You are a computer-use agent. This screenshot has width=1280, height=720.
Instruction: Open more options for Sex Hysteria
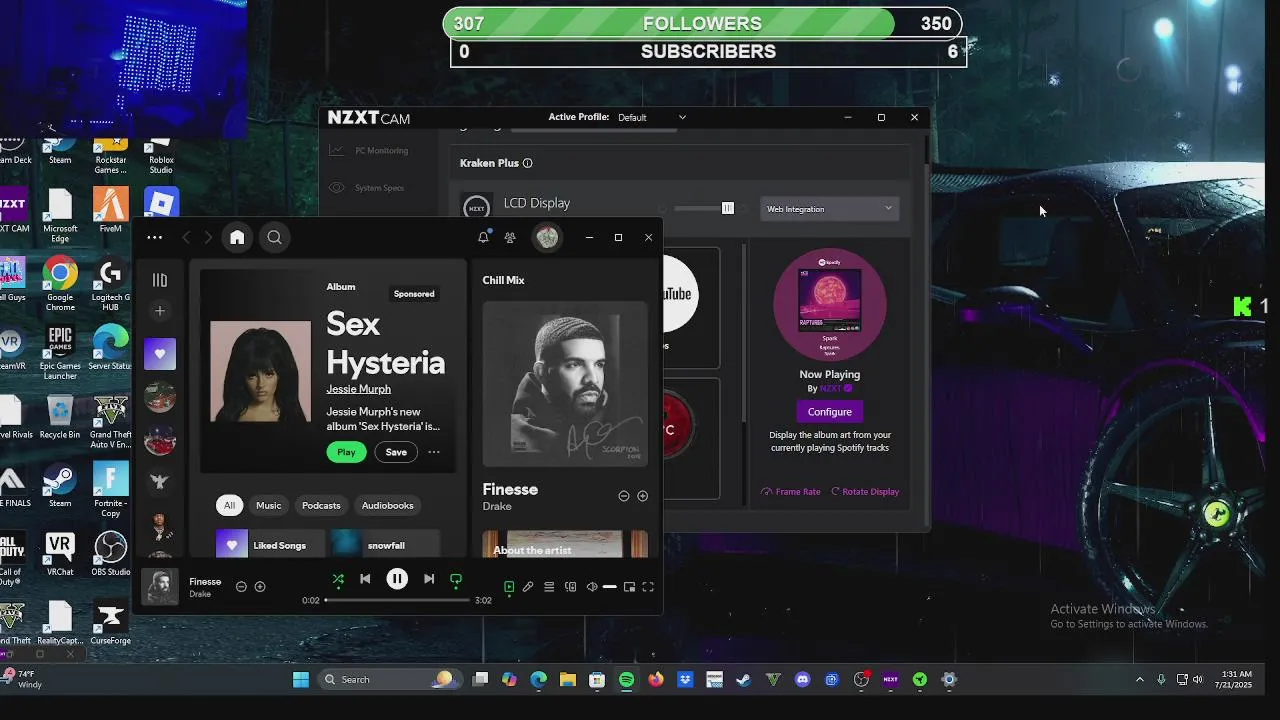[x=434, y=452]
